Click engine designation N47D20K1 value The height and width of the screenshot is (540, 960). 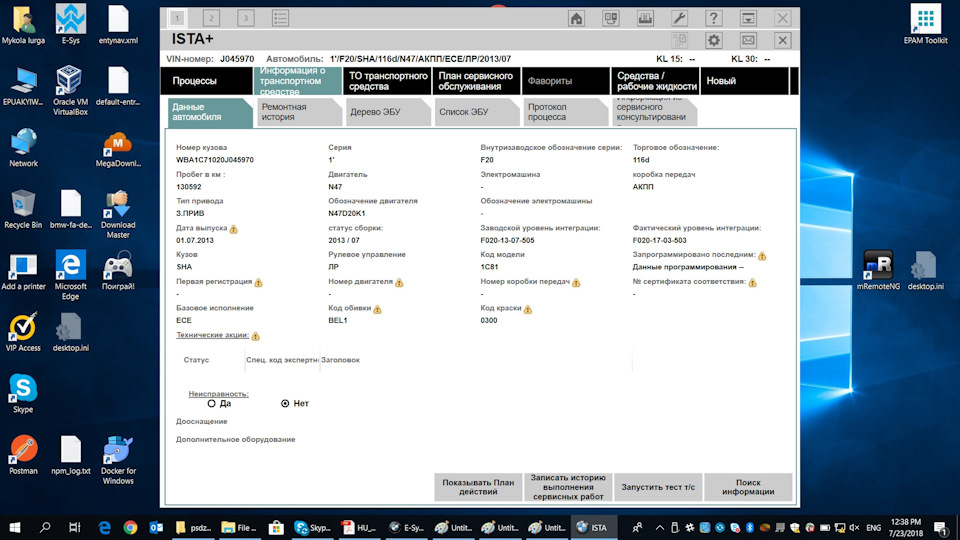347,214
